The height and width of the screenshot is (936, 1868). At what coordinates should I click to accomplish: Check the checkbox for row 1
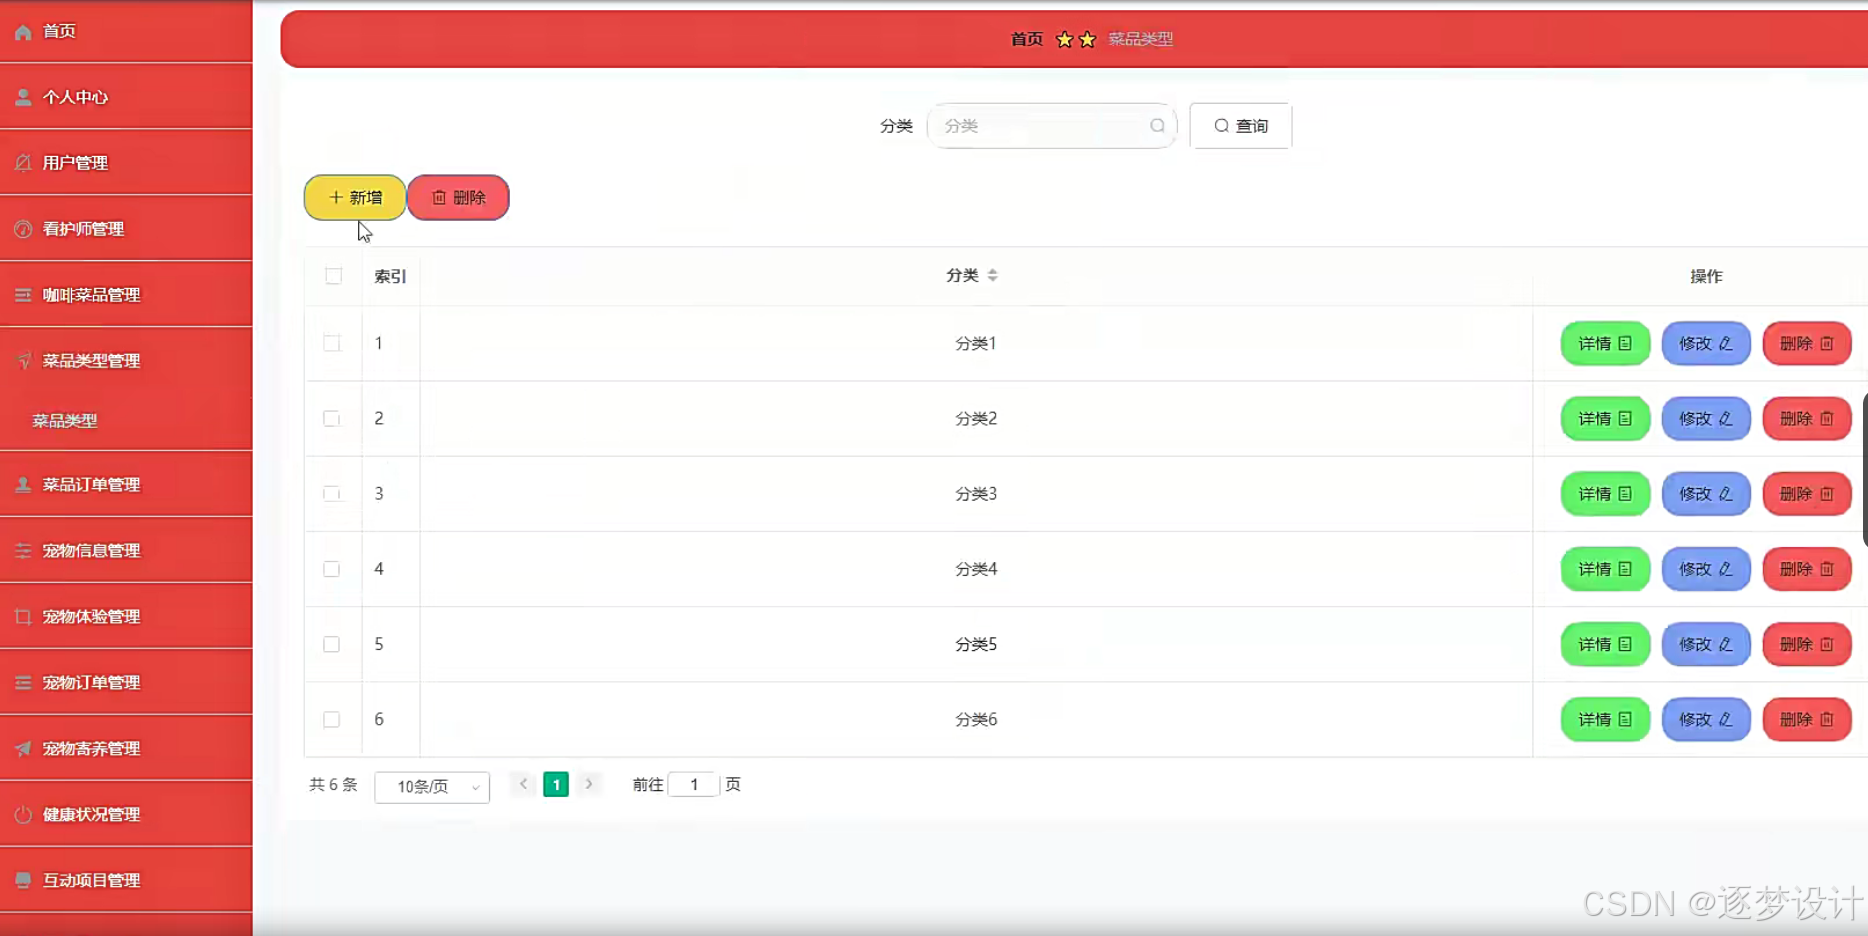pyautogui.click(x=332, y=343)
